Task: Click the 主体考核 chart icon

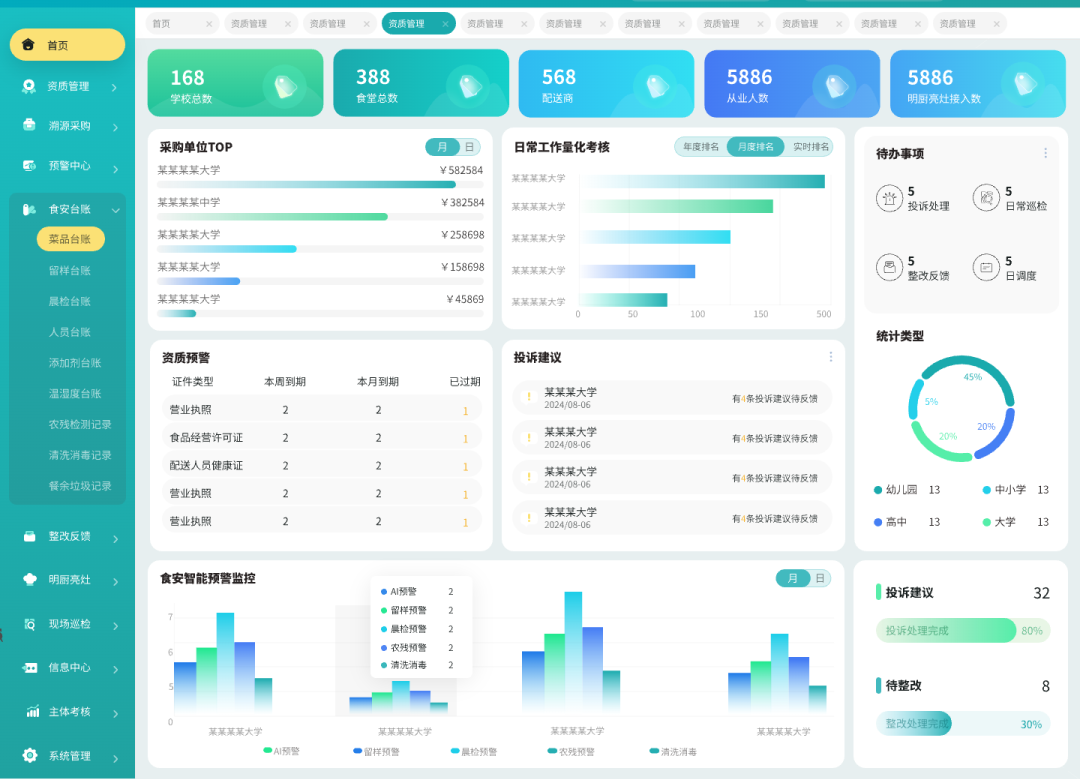Action: coord(32,712)
